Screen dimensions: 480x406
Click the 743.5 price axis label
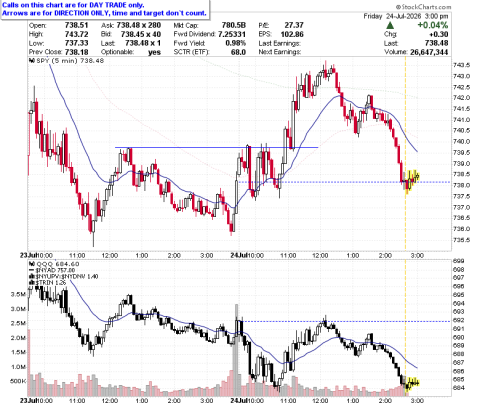click(x=461, y=65)
